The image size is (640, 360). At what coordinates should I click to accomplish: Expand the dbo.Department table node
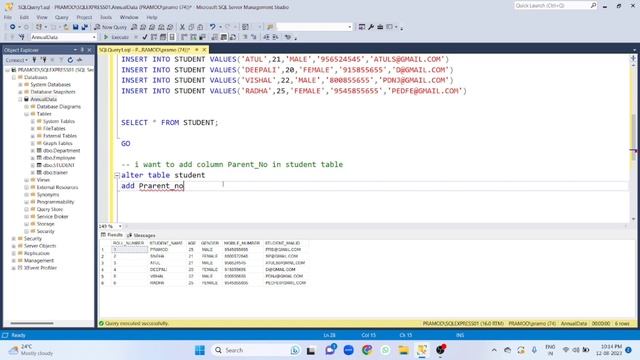(x=33, y=151)
